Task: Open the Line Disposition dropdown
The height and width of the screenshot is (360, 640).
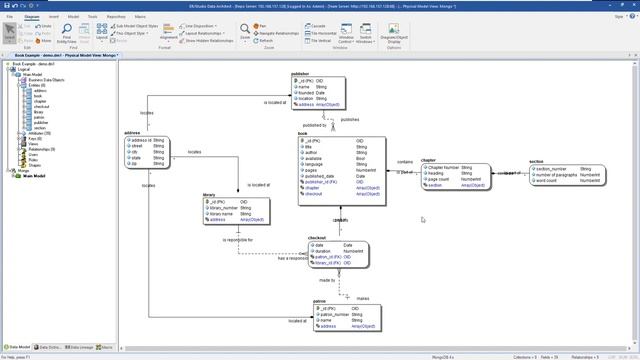Action: click(198, 26)
